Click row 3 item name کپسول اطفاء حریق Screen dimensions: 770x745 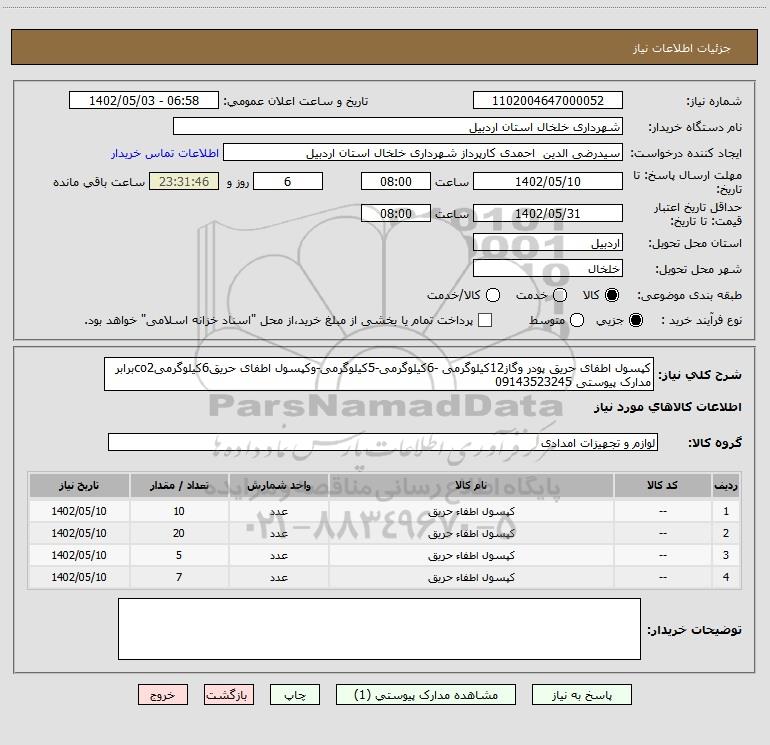tap(471, 555)
